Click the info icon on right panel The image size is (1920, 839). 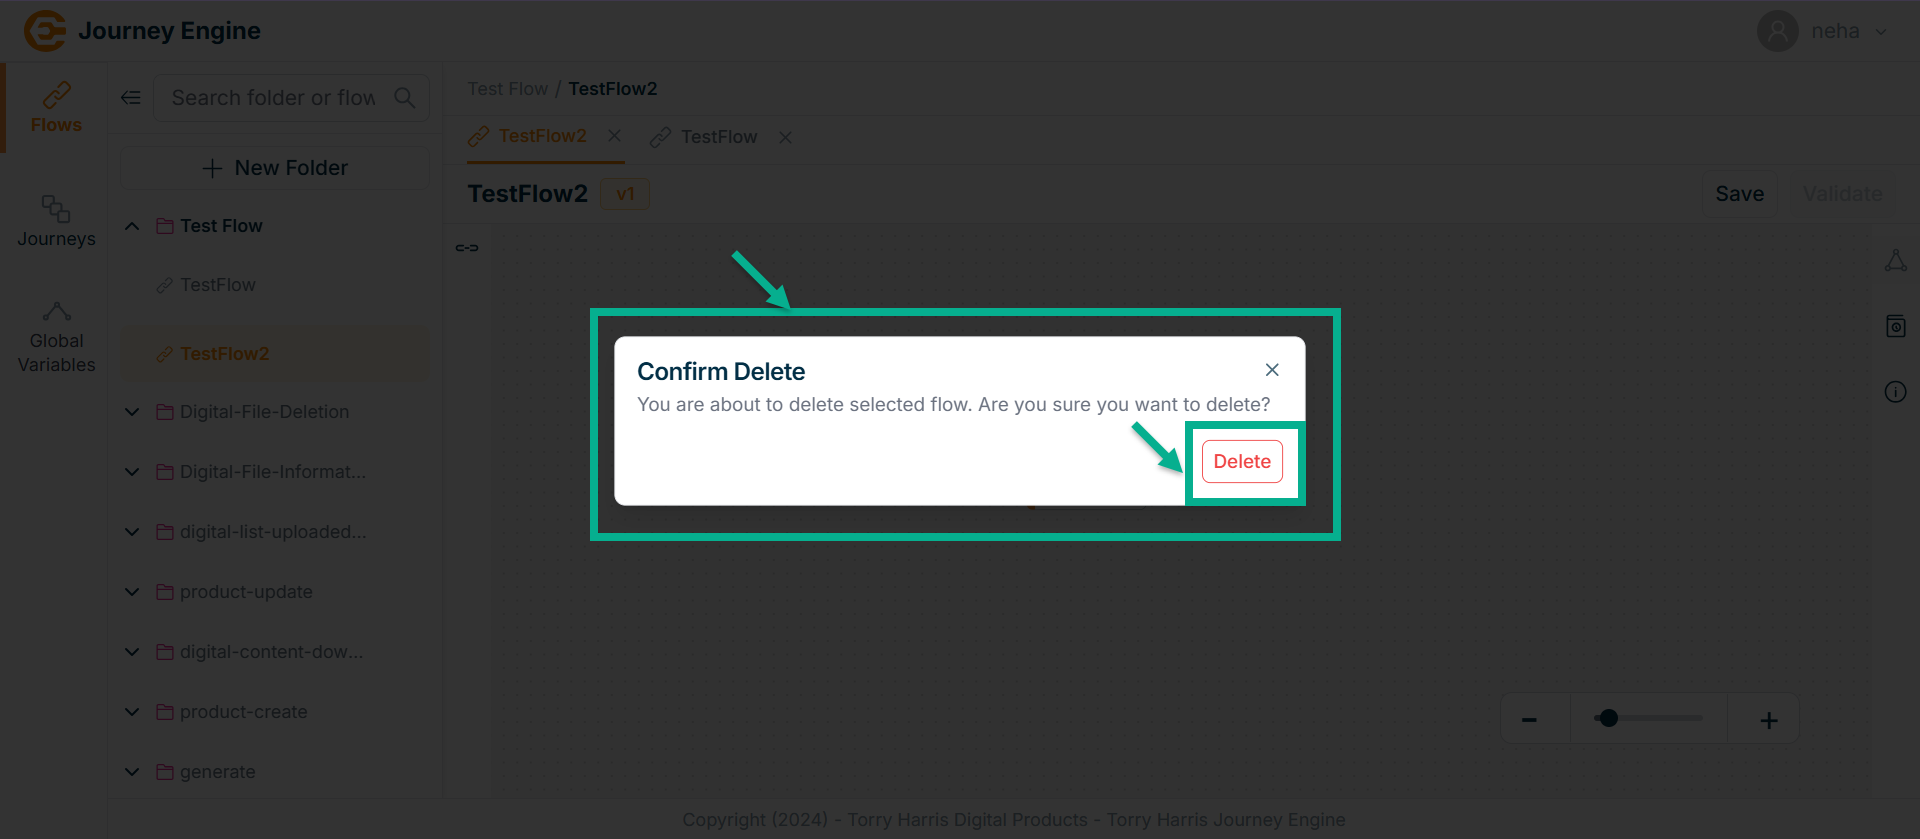[1895, 392]
